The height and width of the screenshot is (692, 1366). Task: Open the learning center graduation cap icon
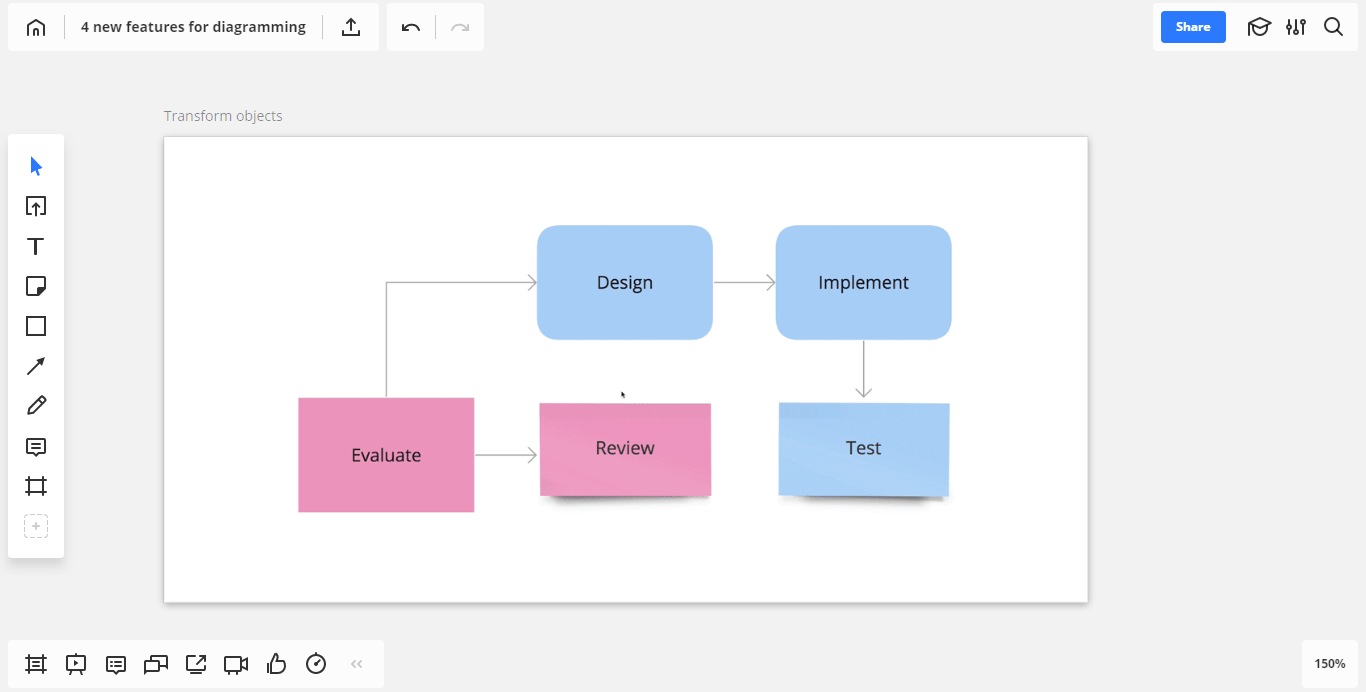(x=1259, y=27)
